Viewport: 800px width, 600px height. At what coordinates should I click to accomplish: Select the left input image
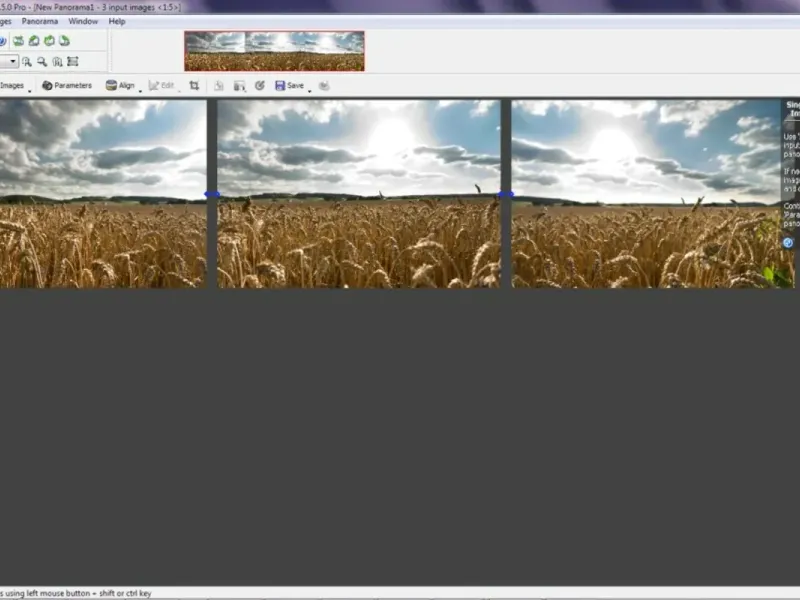103,194
